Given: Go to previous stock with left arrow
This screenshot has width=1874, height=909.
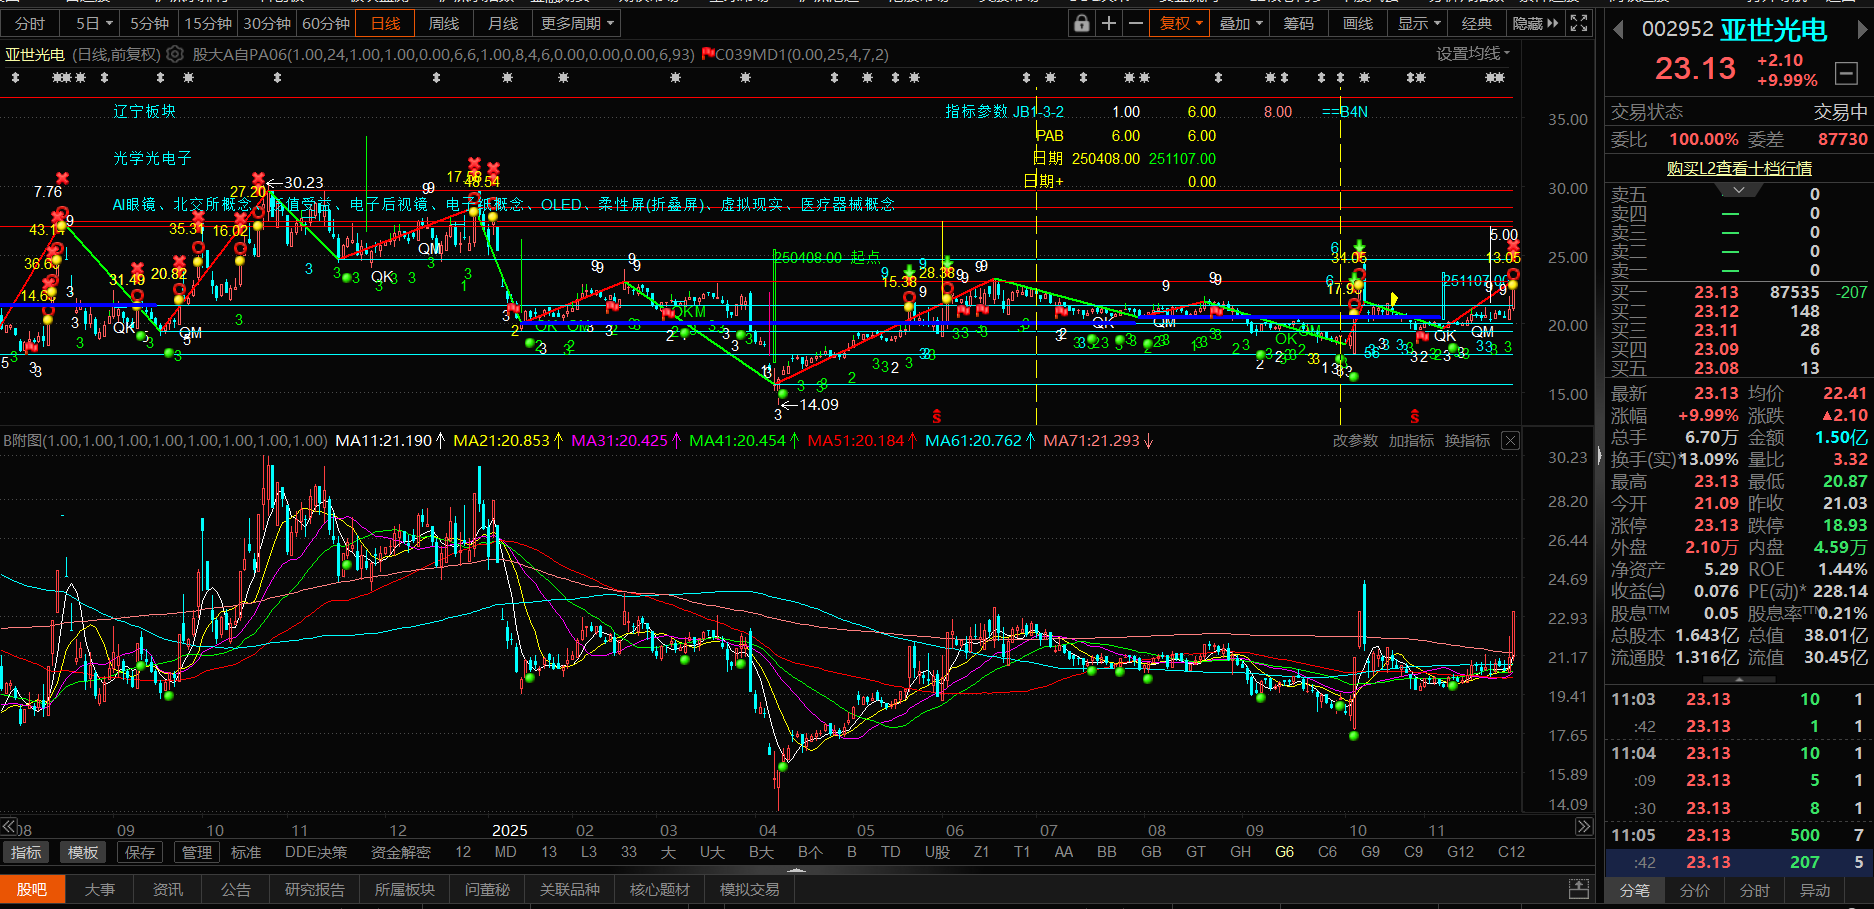Looking at the screenshot, I should pyautogui.click(x=1618, y=30).
